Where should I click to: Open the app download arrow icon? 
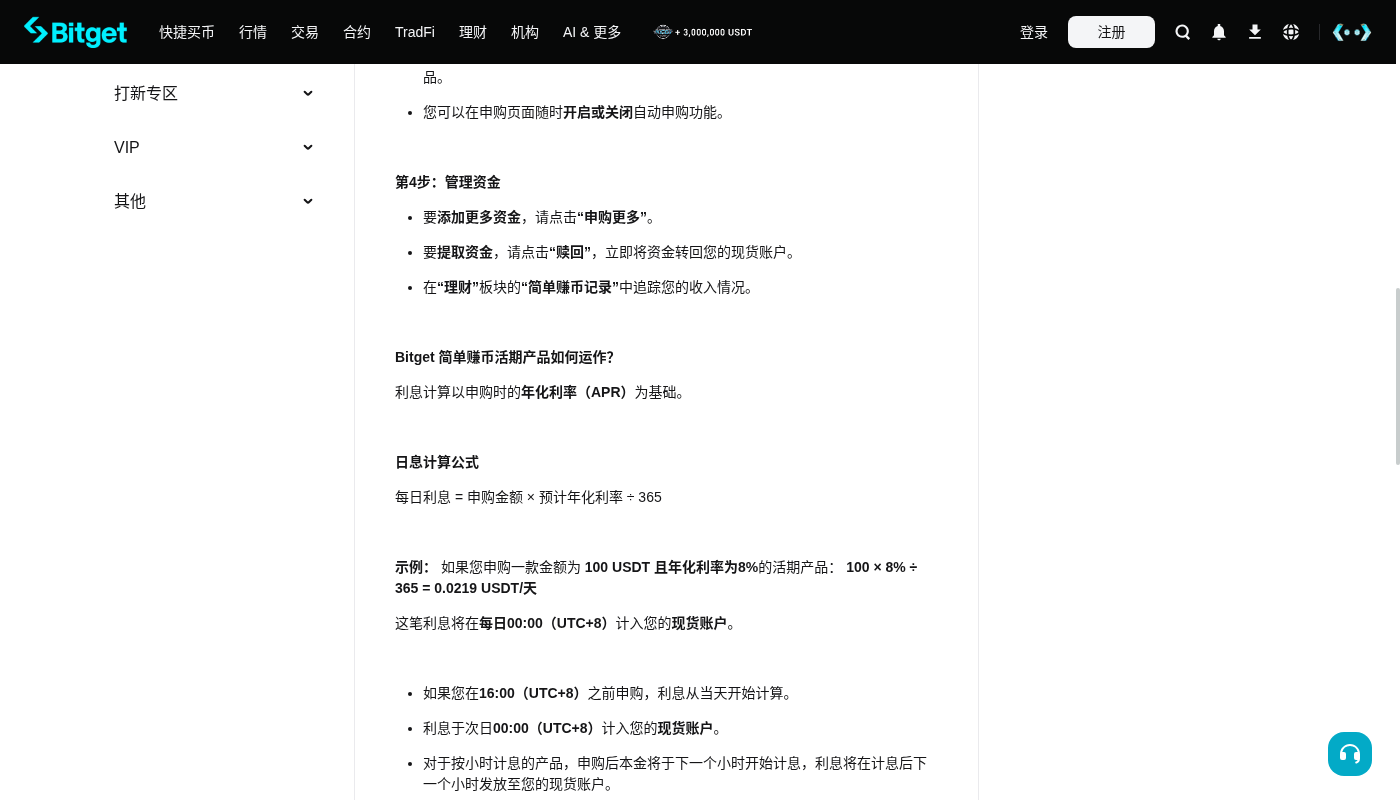(1255, 32)
